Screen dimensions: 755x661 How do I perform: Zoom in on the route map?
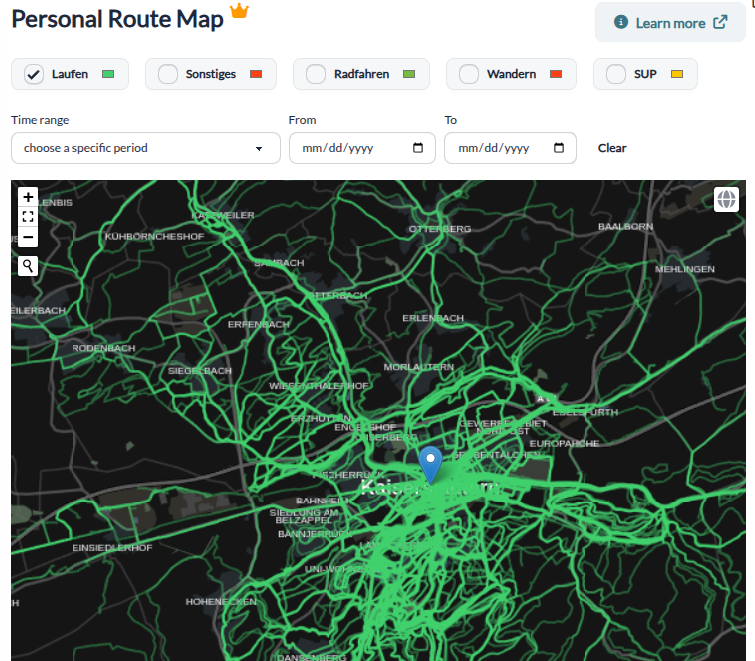(x=28, y=197)
